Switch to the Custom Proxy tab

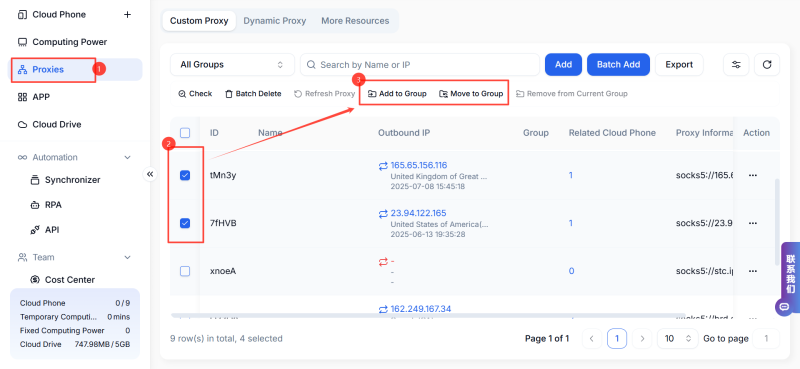click(199, 21)
